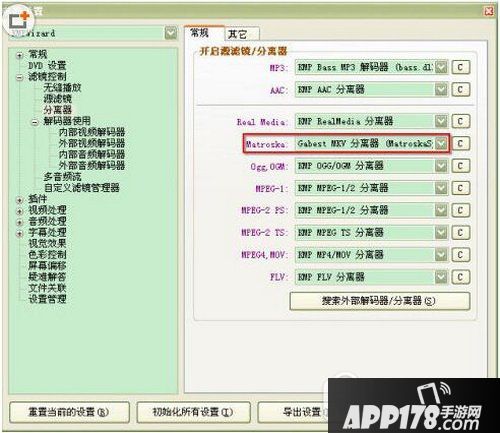Expand the 视频处理 tree node

click(x=20, y=211)
